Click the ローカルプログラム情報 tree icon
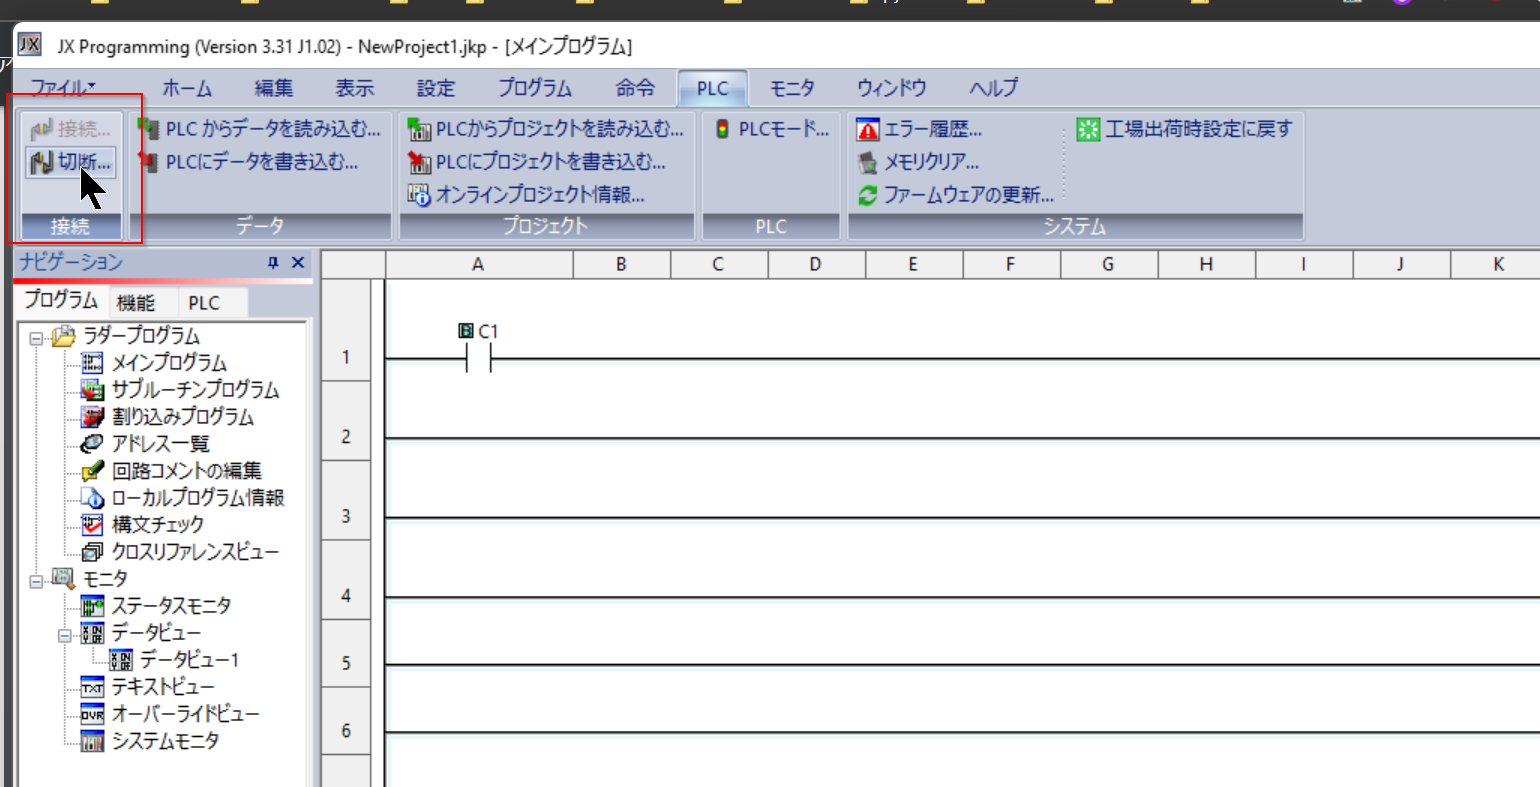The image size is (1540, 787). coord(92,497)
